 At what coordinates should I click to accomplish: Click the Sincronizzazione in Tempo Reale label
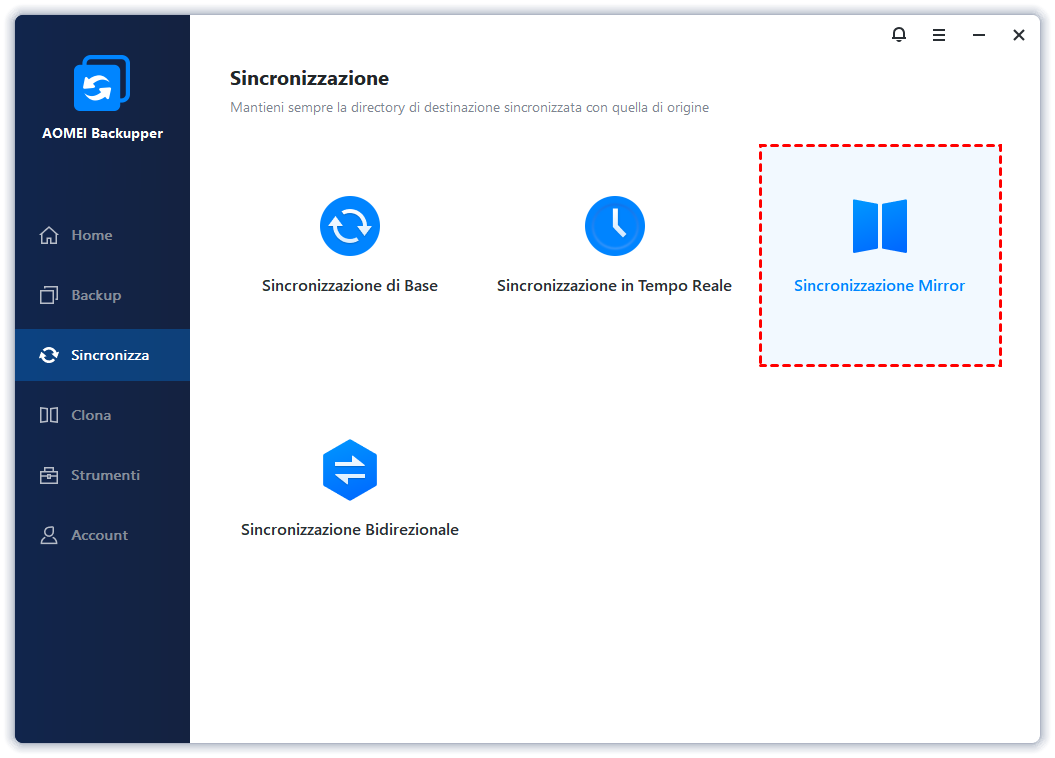[614, 286]
